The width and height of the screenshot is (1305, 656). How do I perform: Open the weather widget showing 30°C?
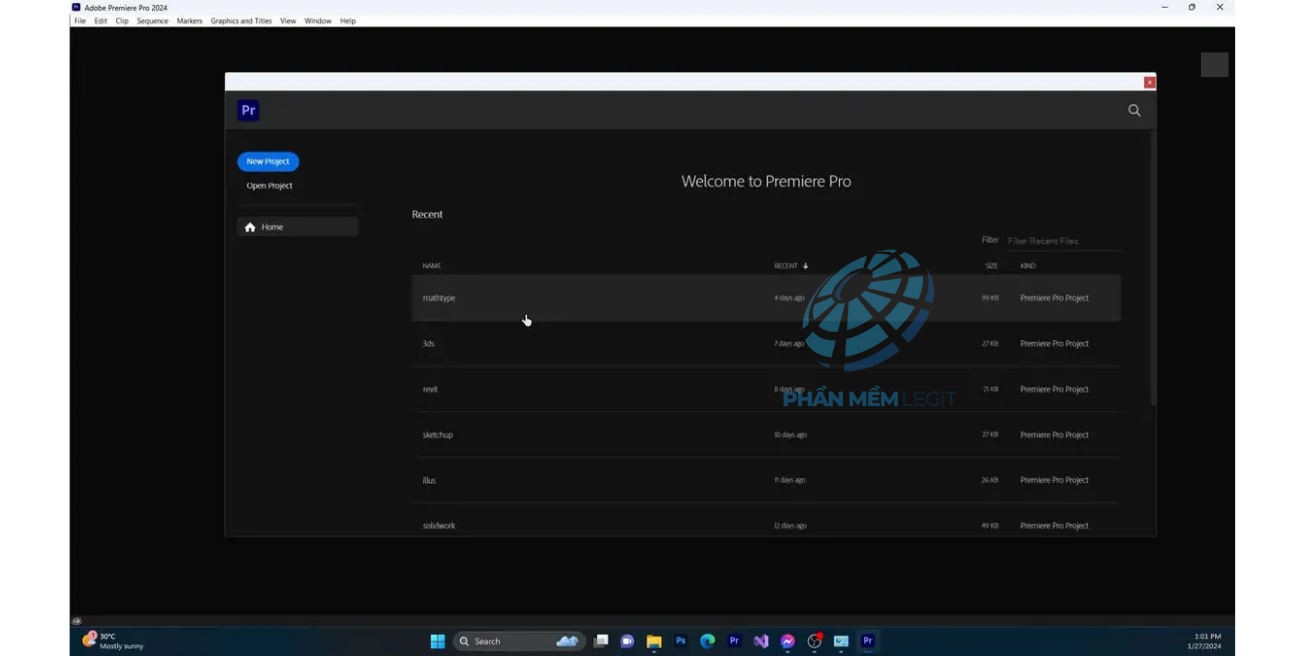[112, 641]
